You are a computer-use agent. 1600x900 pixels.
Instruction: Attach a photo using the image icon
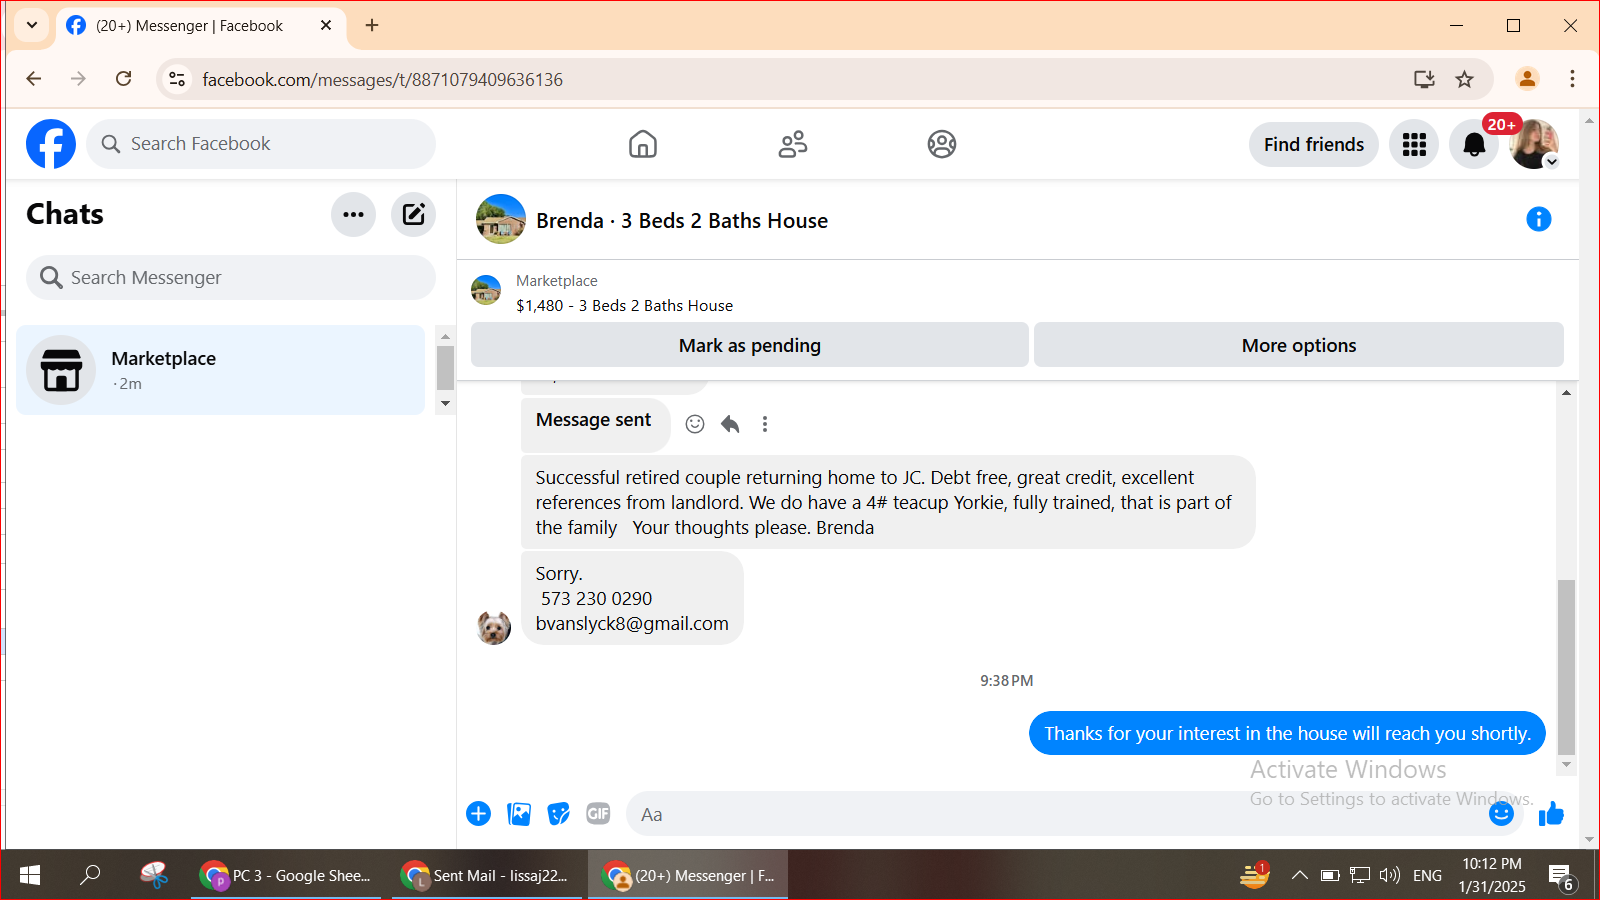click(519, 814)
